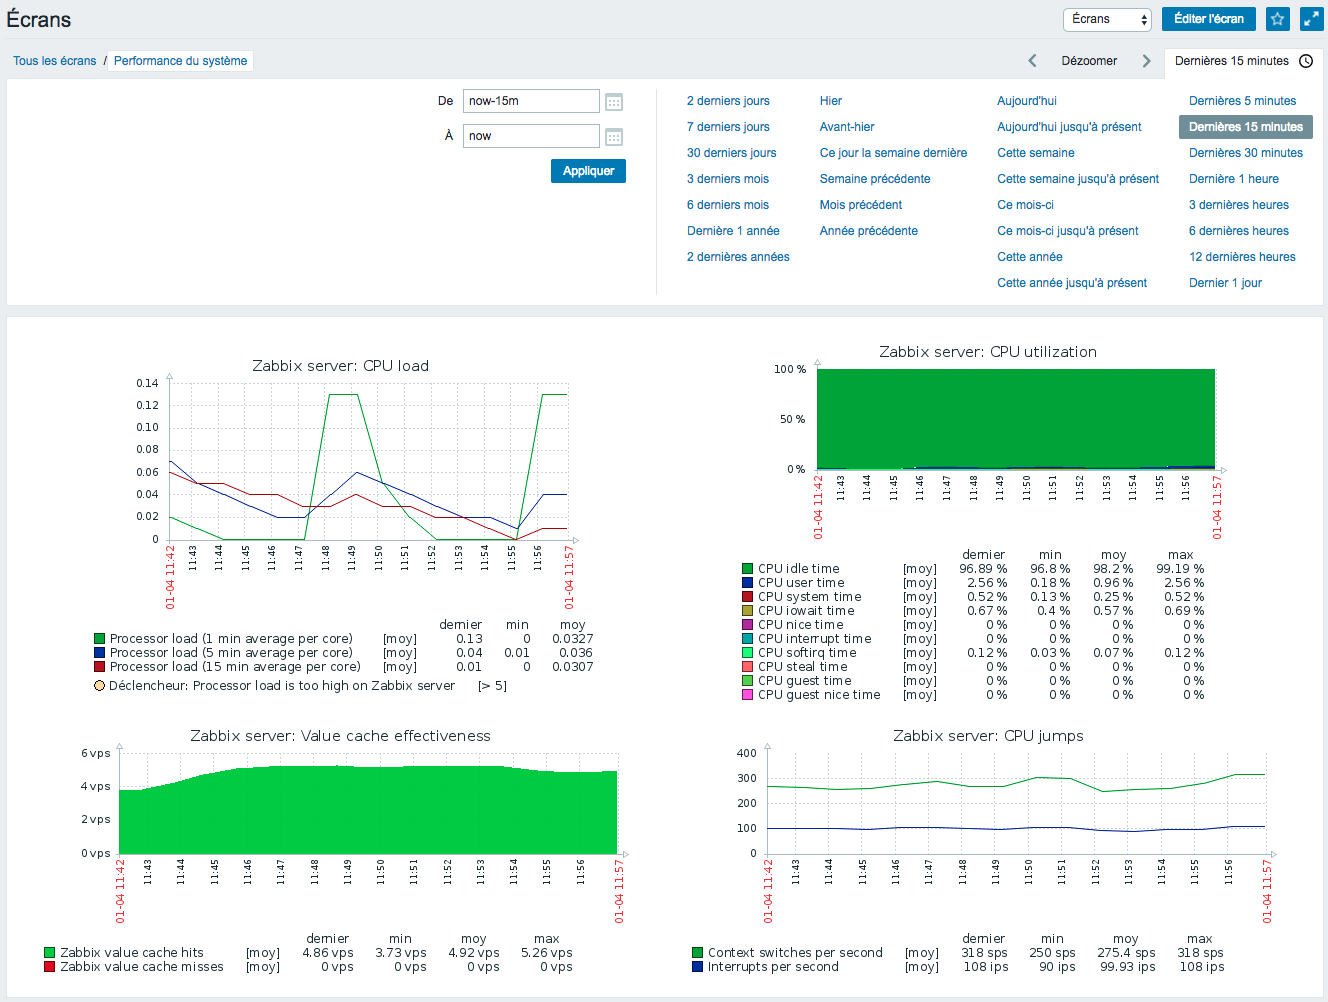The image size is (1328, 1002).
Task: Click highlighted Dernières 15 minutes preset
Action: (1246, 127)
